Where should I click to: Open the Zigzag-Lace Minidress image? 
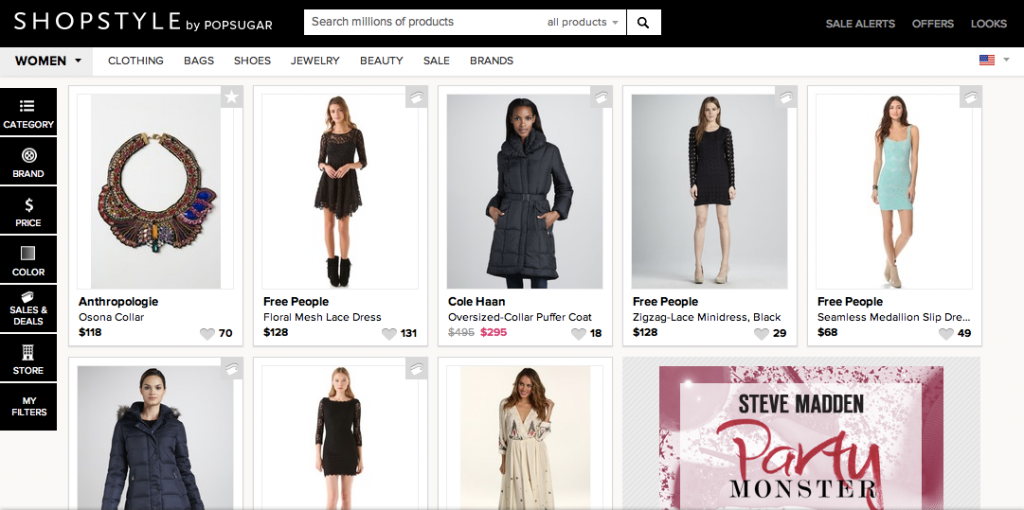710,191
